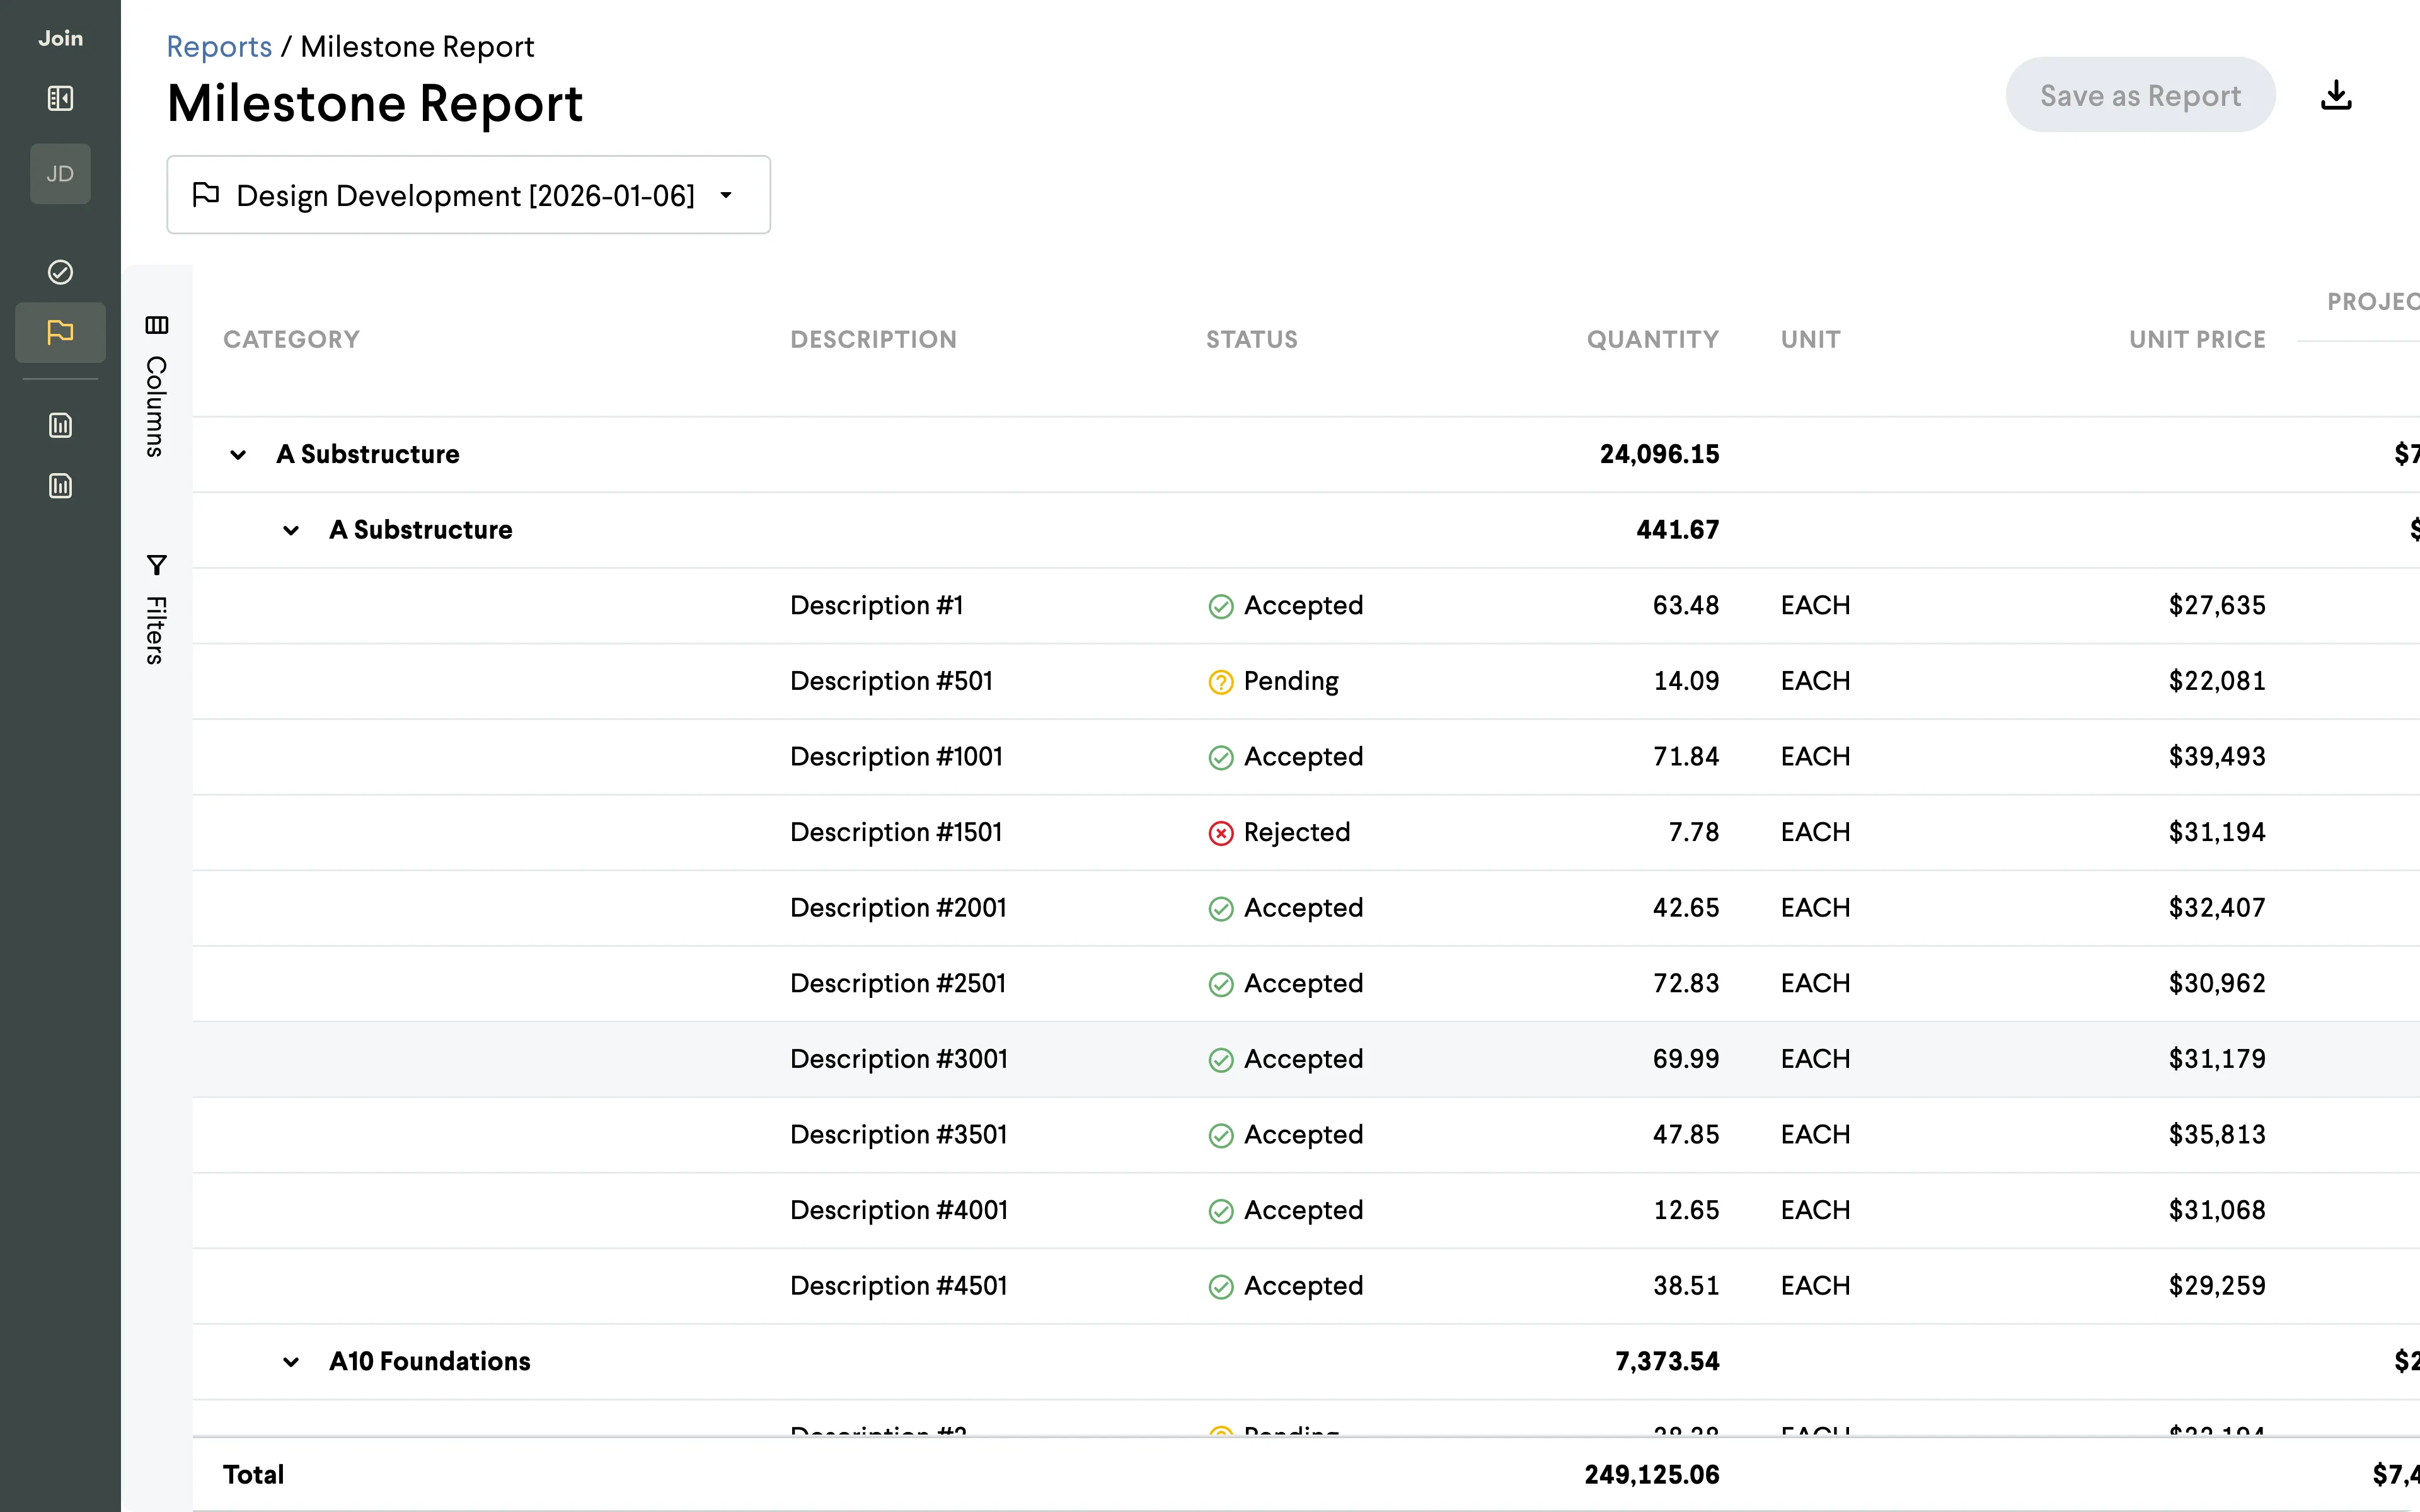Click the Save as Report button
2420x1512 pixels.
pos(2140,95)
